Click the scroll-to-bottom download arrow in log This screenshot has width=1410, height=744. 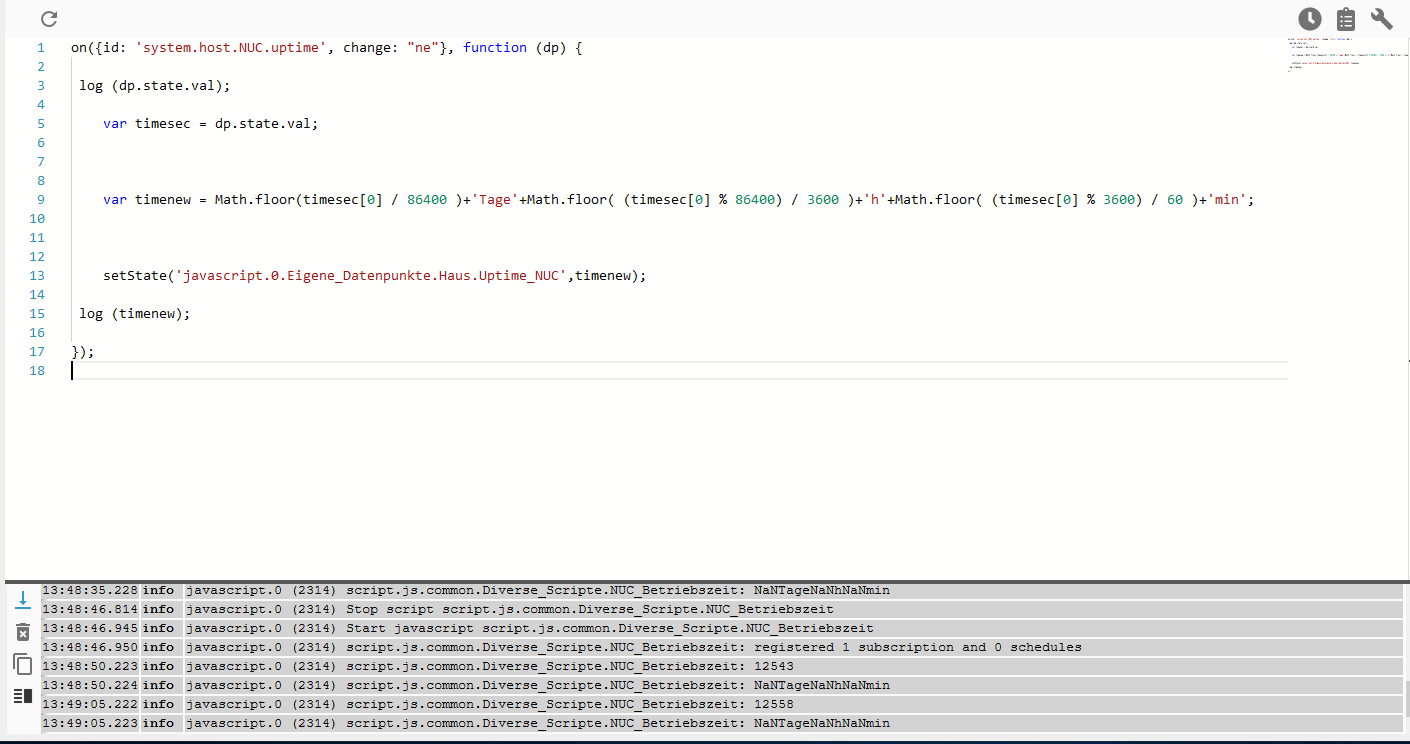[x=23, y=600]
